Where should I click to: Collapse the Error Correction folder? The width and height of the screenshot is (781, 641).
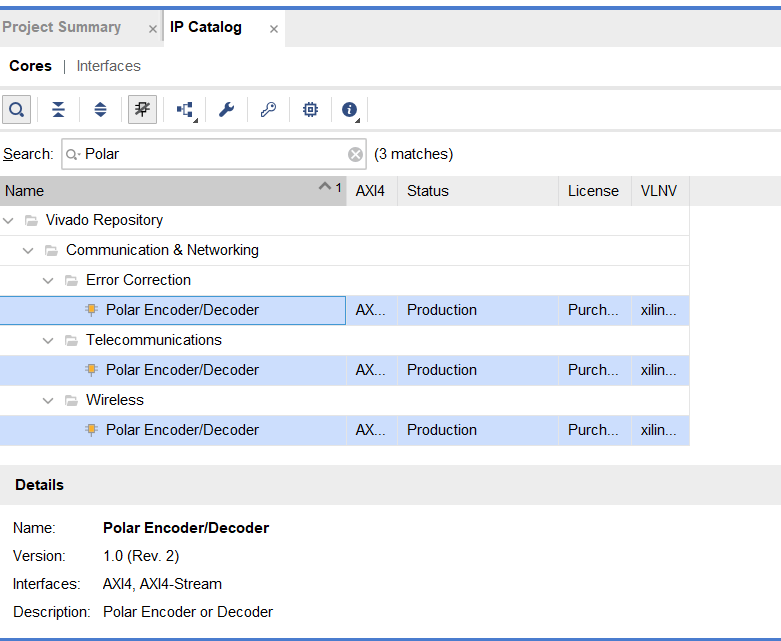point(48,280)
